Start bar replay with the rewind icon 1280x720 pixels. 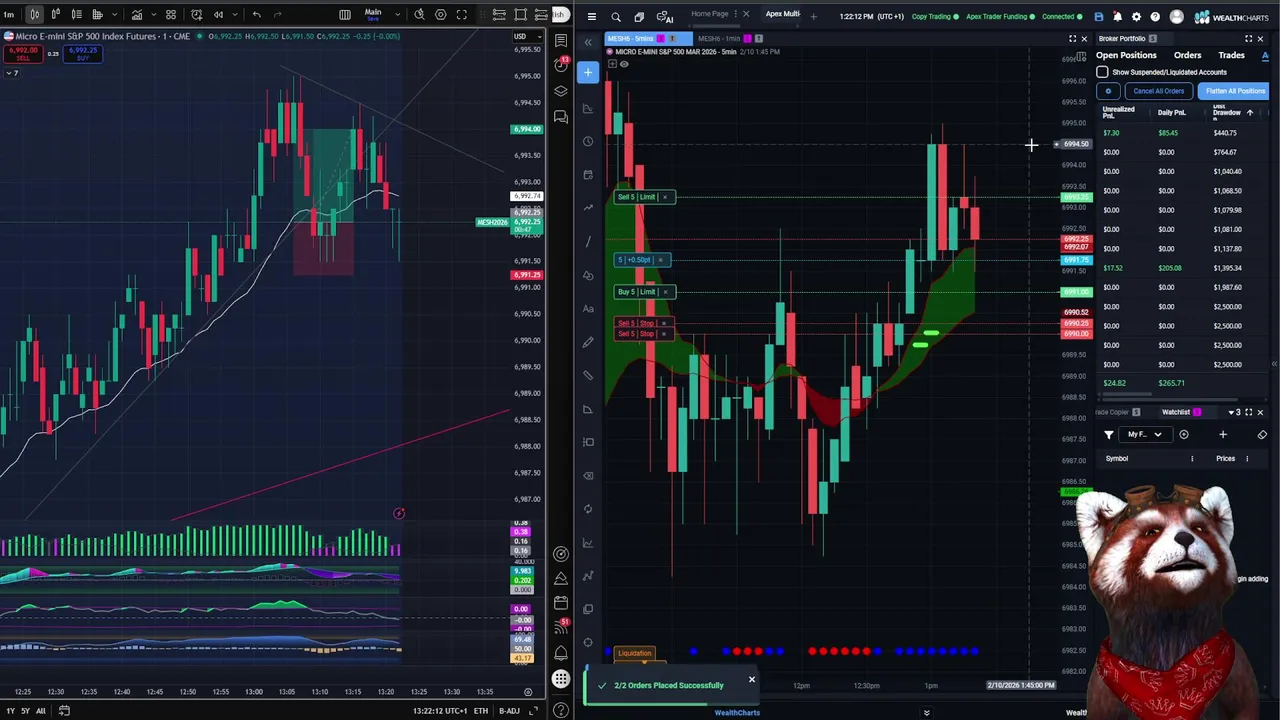[218, 14]
